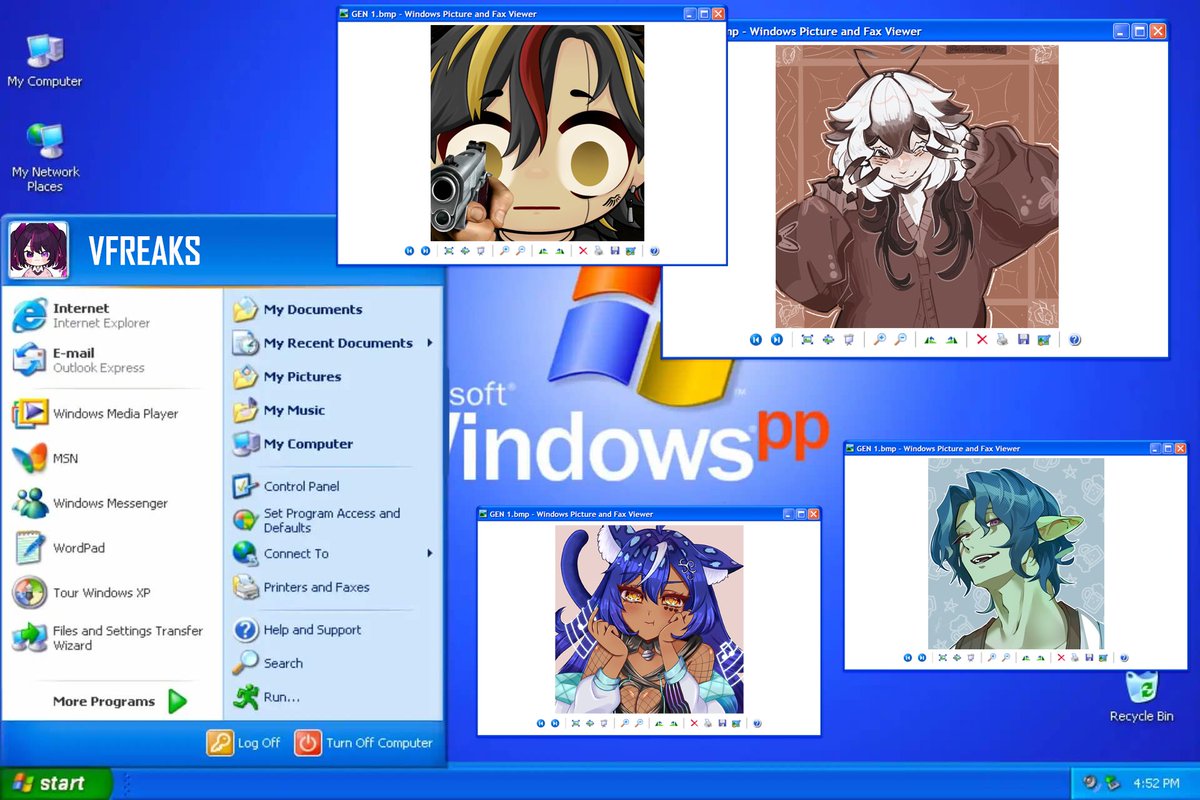Click Rotate Clockwise in the white-haired character viewer
Image resolution: width=1200 pixels, height=800 pixels.
930,340
